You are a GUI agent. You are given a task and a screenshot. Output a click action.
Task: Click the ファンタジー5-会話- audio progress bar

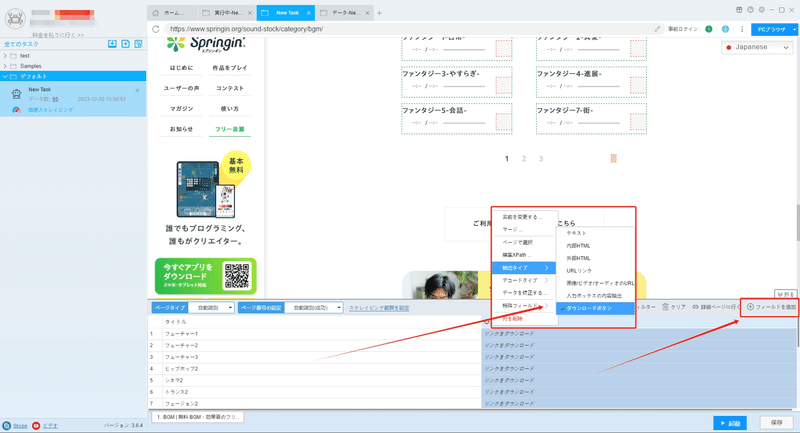[464, 123]
